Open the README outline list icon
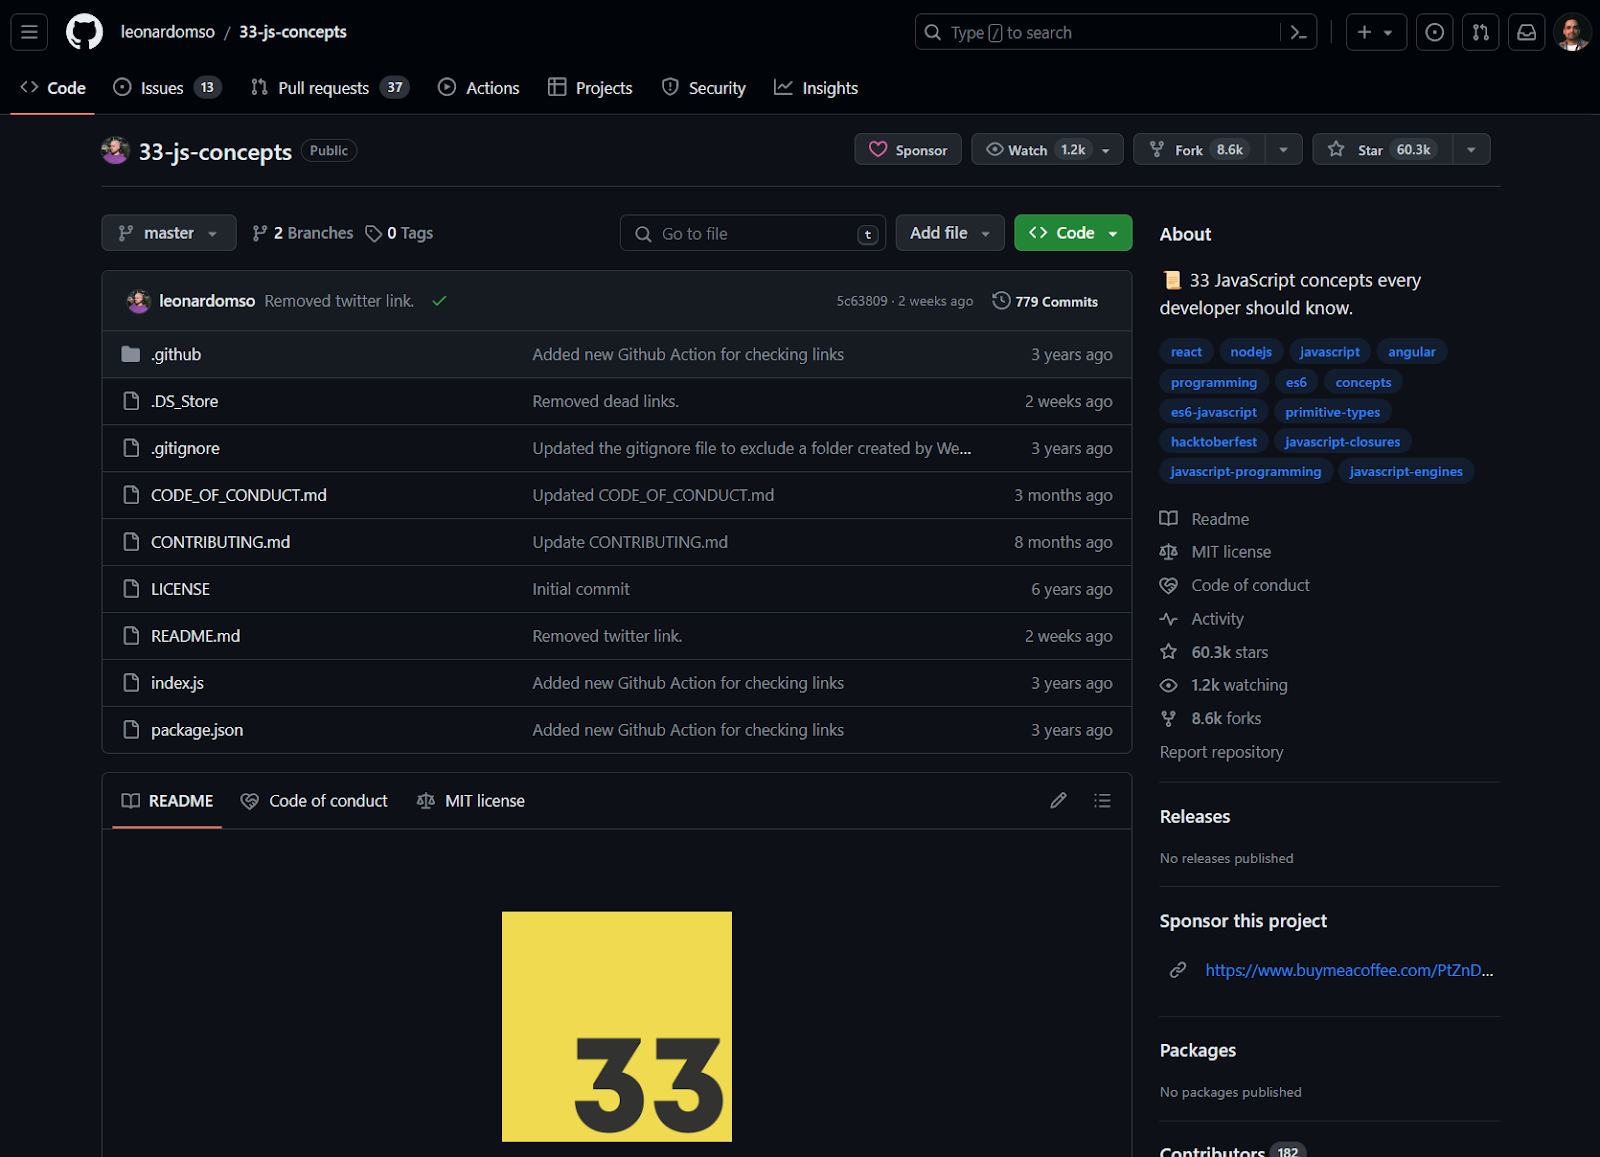 coord(1102,800)
